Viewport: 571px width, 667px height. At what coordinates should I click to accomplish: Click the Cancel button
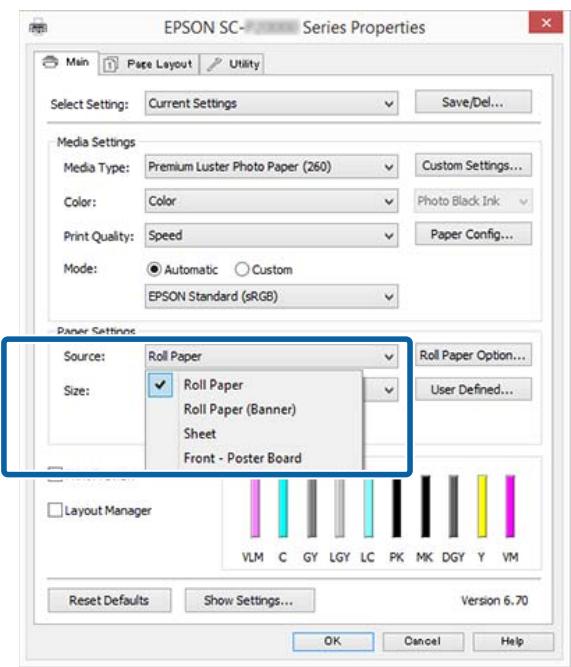[423, 641]
